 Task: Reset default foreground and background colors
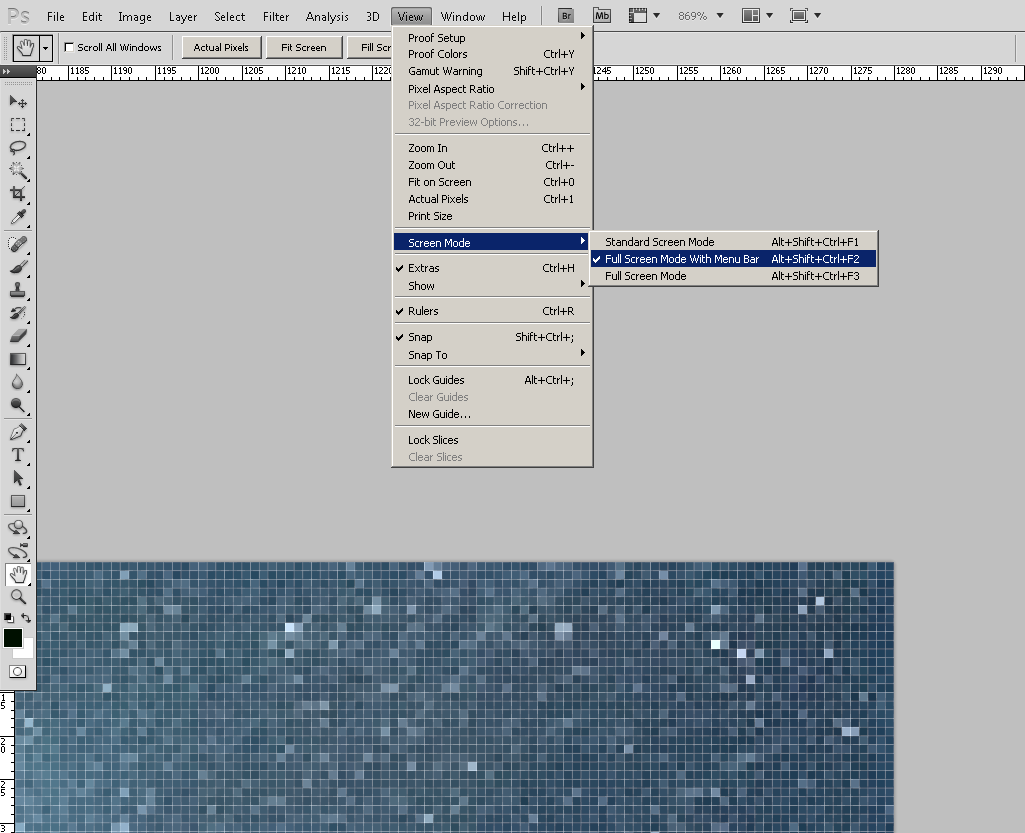pyautogui.click(x=8, y=618)
